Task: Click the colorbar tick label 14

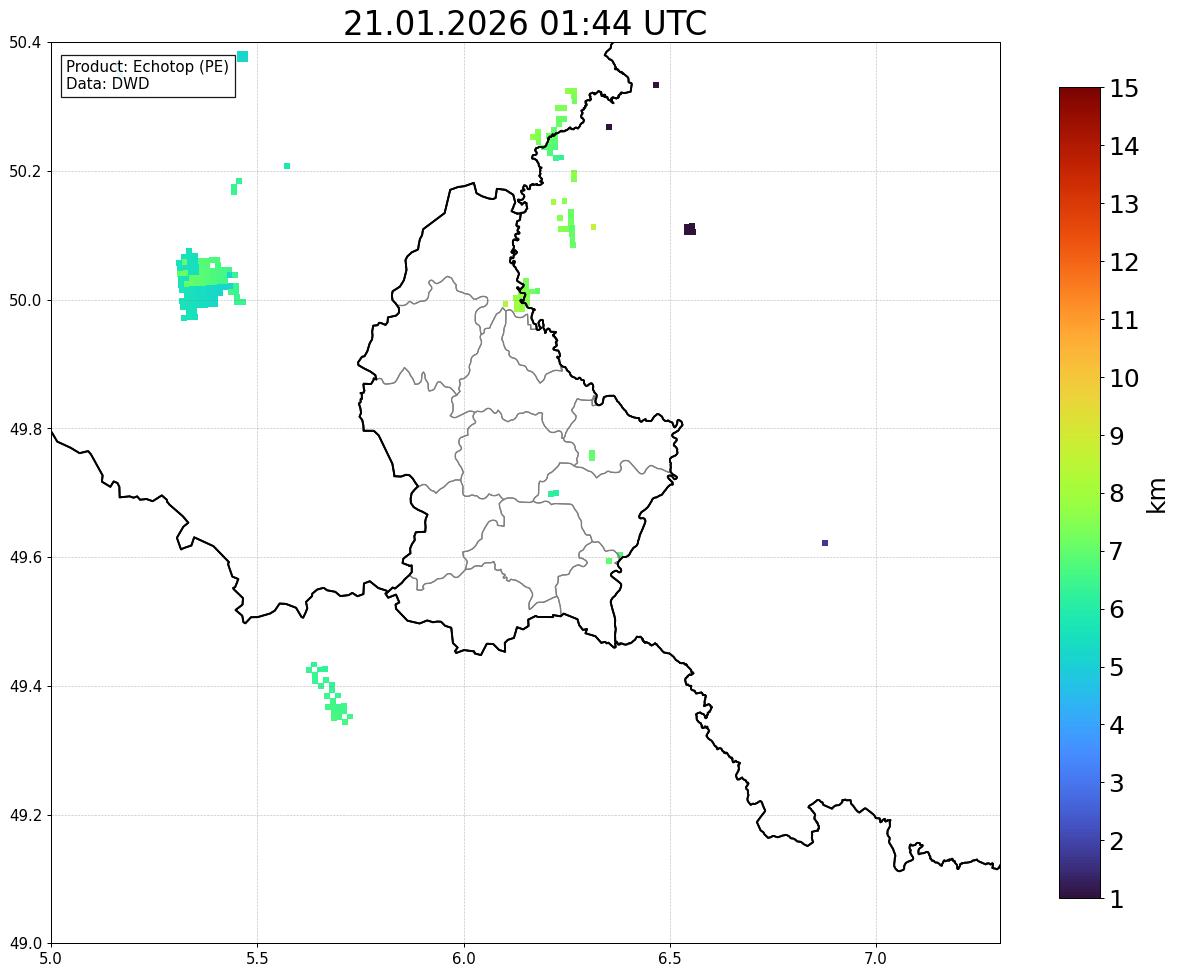Action: tap(1124, 147)
